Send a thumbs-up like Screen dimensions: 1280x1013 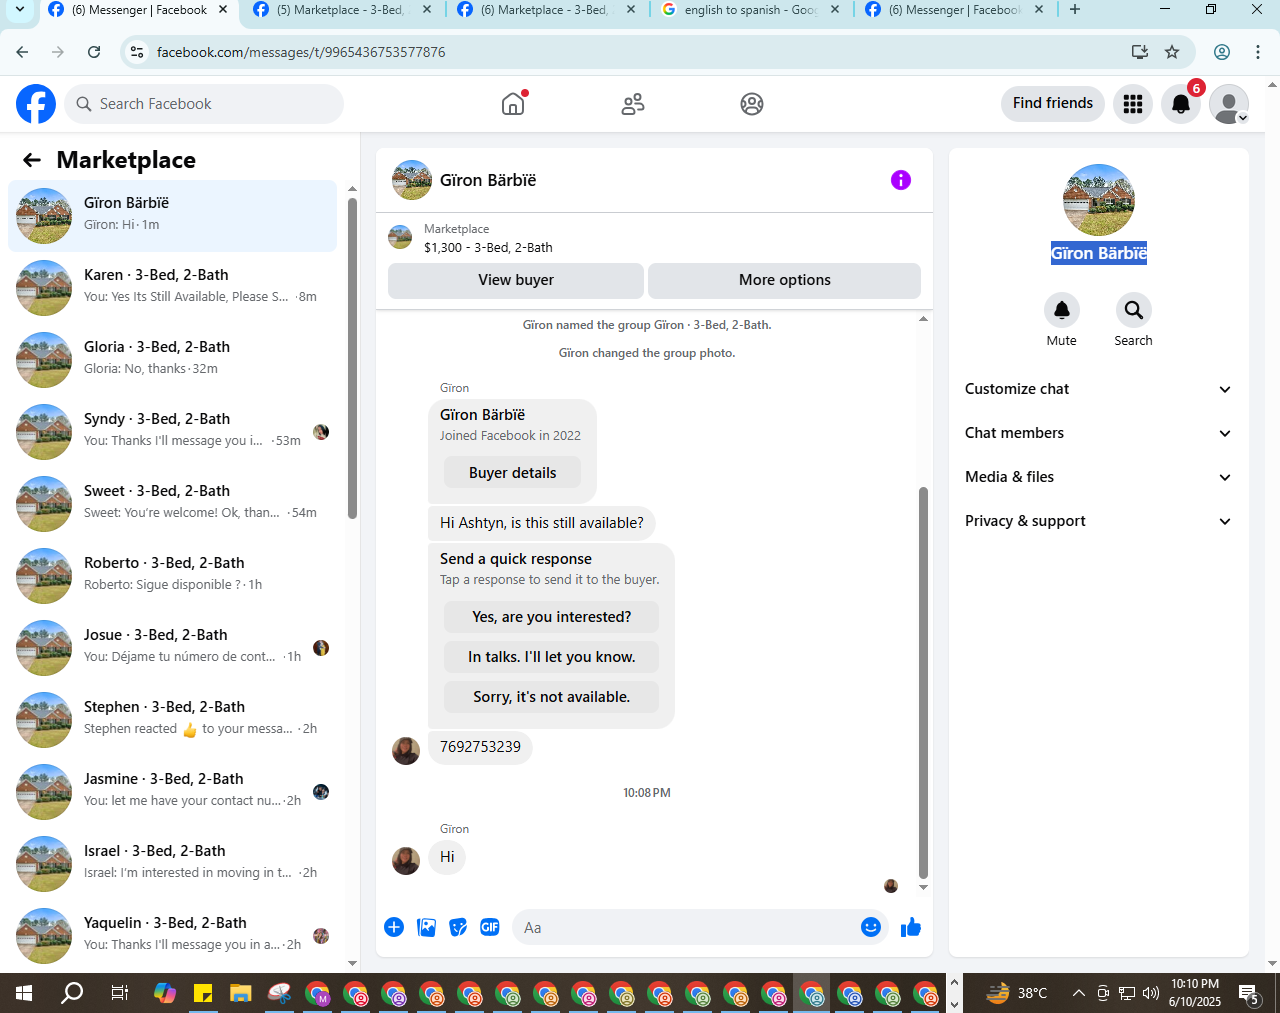click(911, 927)
